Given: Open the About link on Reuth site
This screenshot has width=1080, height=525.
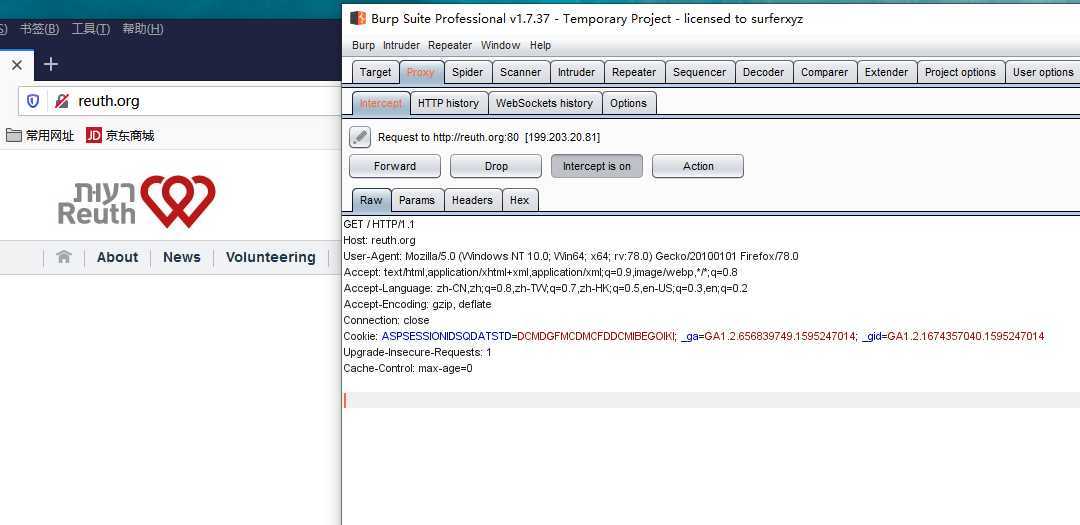Looking at the screenshot, I should click(117, 257).
